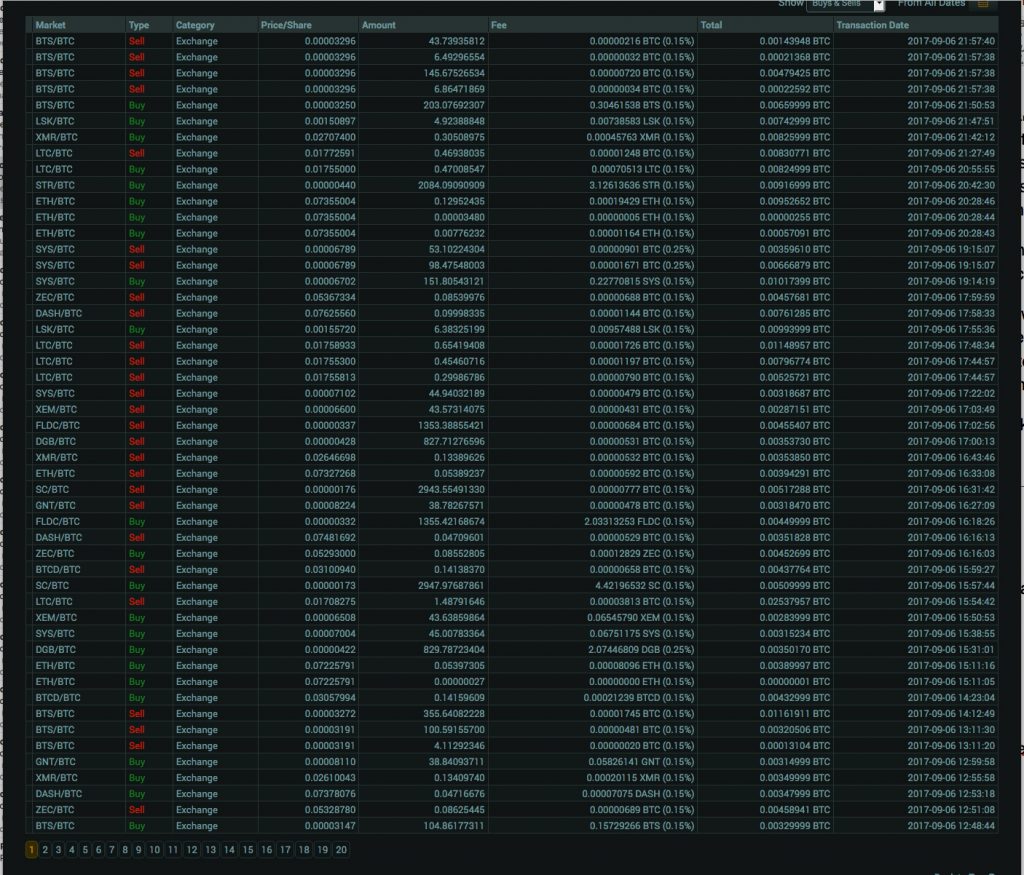This screenshot has width=1024, height=875.
Task: Go to page 10 of trade history
Action: 154,850
